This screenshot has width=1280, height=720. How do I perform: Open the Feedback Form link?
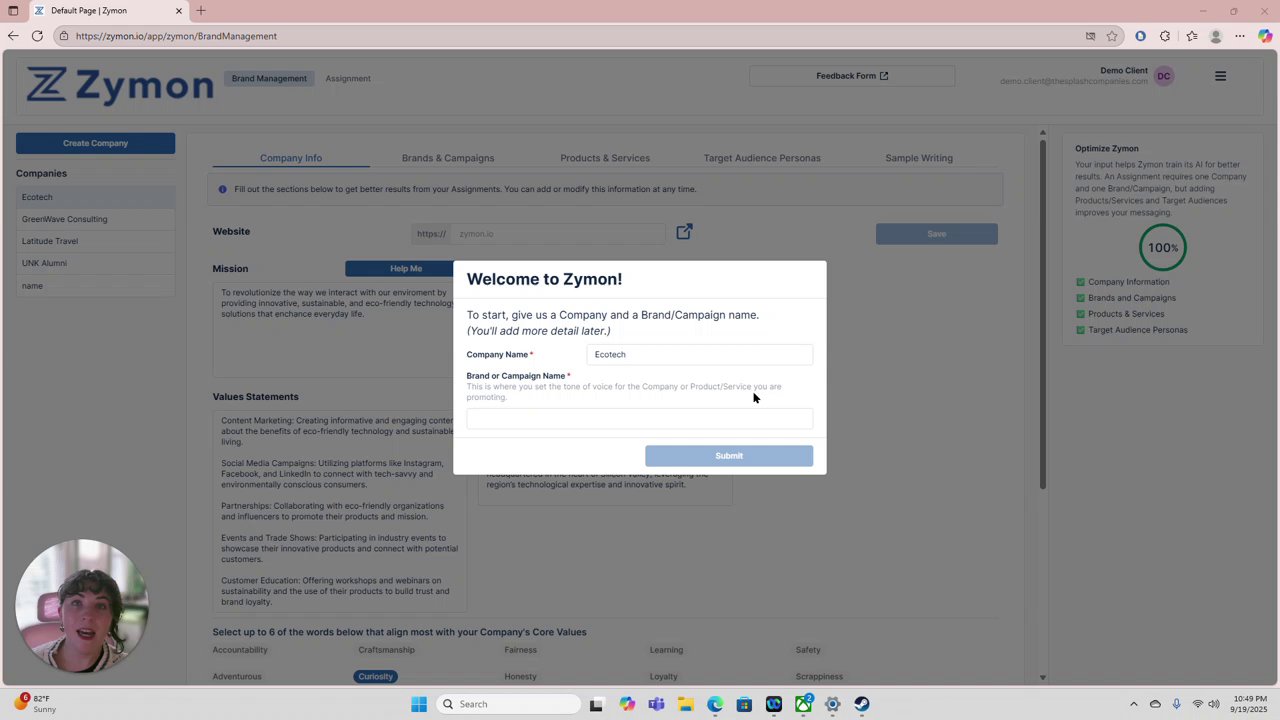coord(852,76)
